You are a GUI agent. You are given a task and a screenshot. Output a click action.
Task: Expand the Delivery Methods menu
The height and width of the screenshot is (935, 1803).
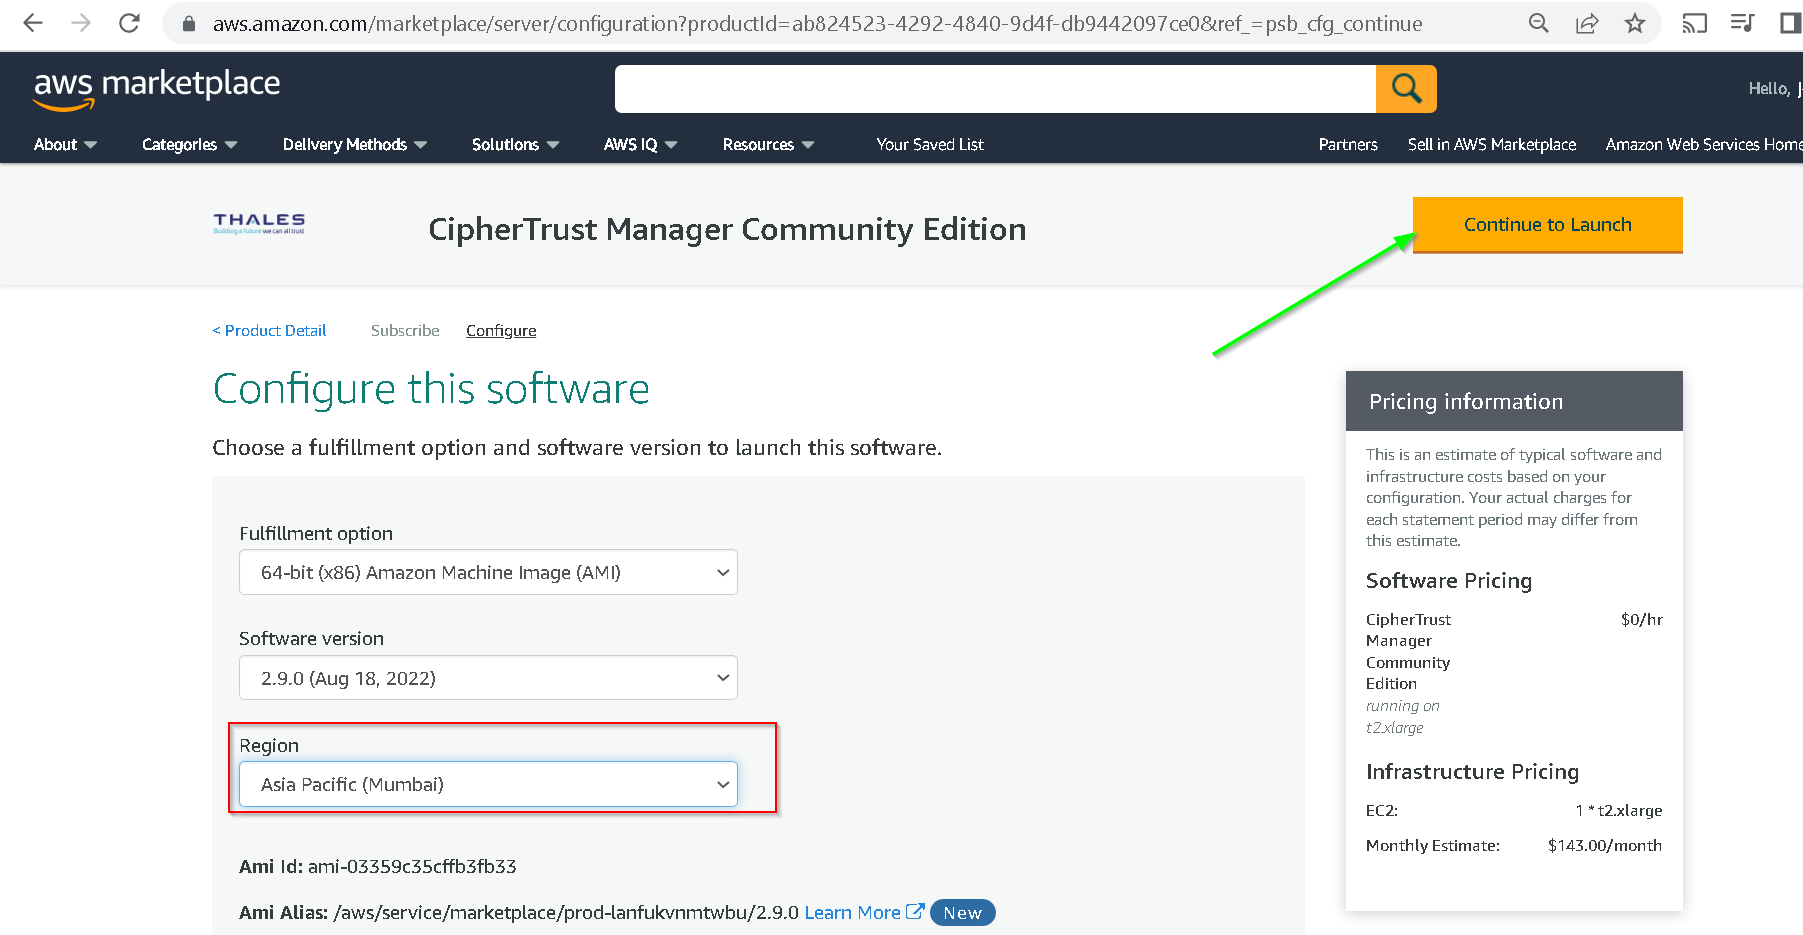(x=355, y=144)
